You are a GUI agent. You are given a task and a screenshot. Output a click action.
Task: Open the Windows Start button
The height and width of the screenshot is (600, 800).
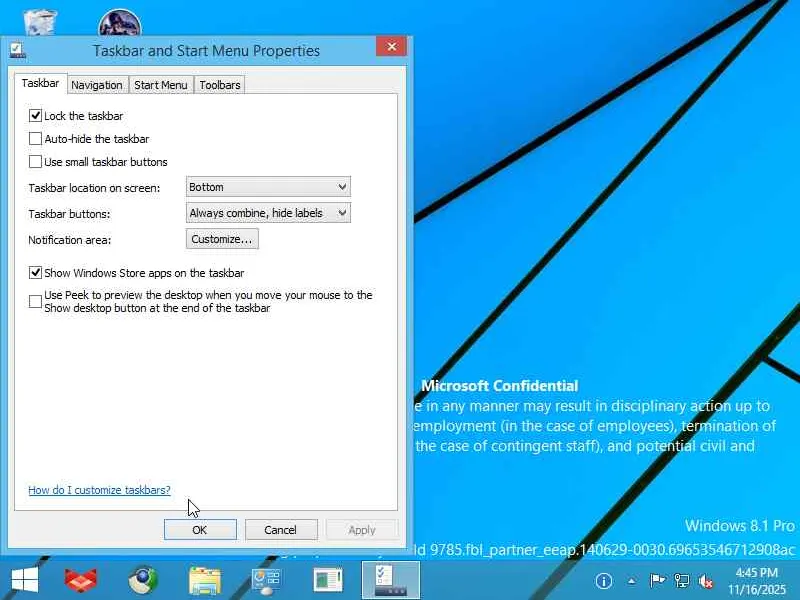(x=24, y=580)
